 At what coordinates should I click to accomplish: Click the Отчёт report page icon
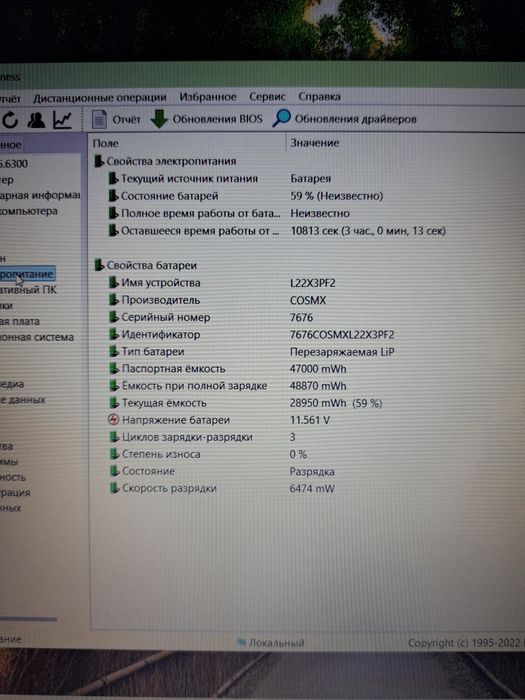(99, 119)
